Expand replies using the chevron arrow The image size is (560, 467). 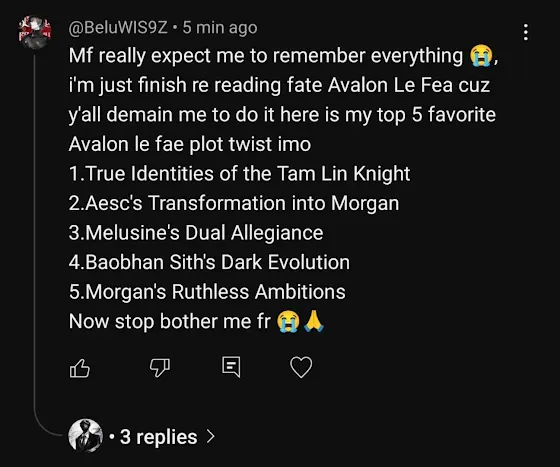click(x=211, y=436)
